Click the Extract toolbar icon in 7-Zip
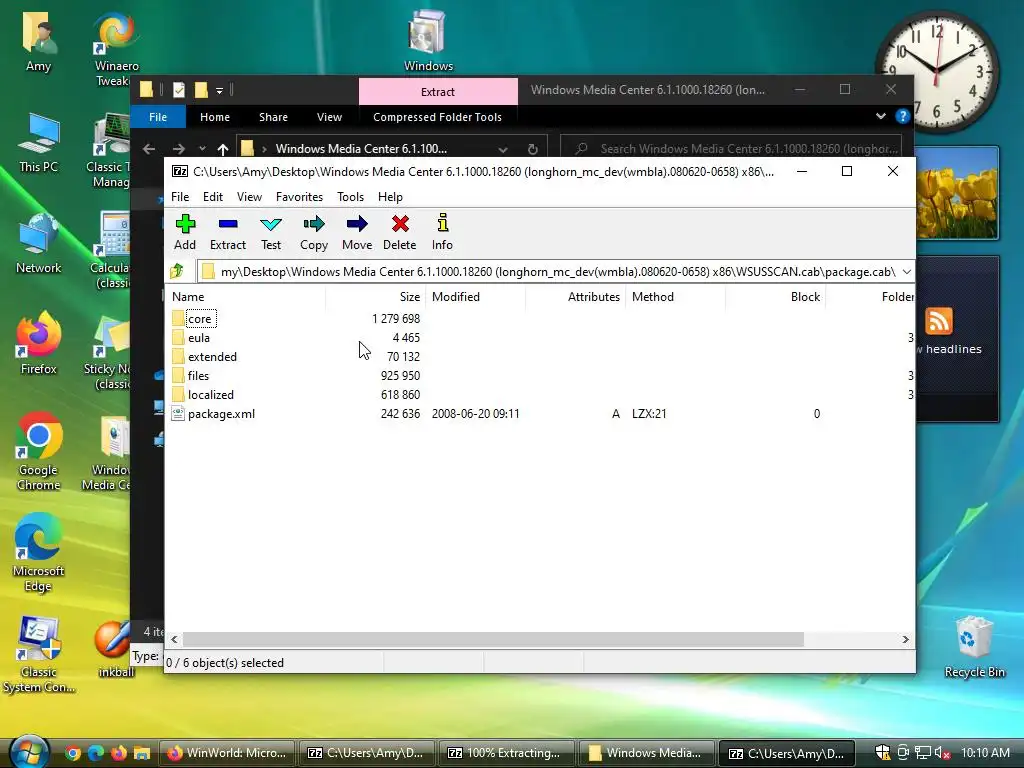1024x768 pixels. 227,232
